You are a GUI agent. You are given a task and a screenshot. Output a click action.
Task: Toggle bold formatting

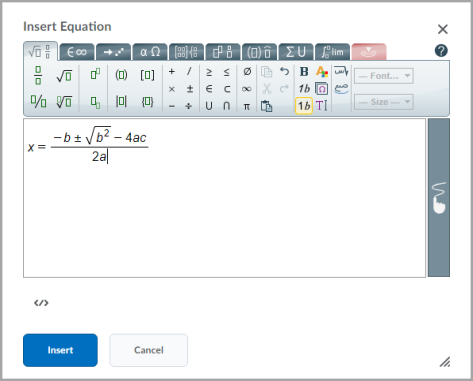point(304,71)
